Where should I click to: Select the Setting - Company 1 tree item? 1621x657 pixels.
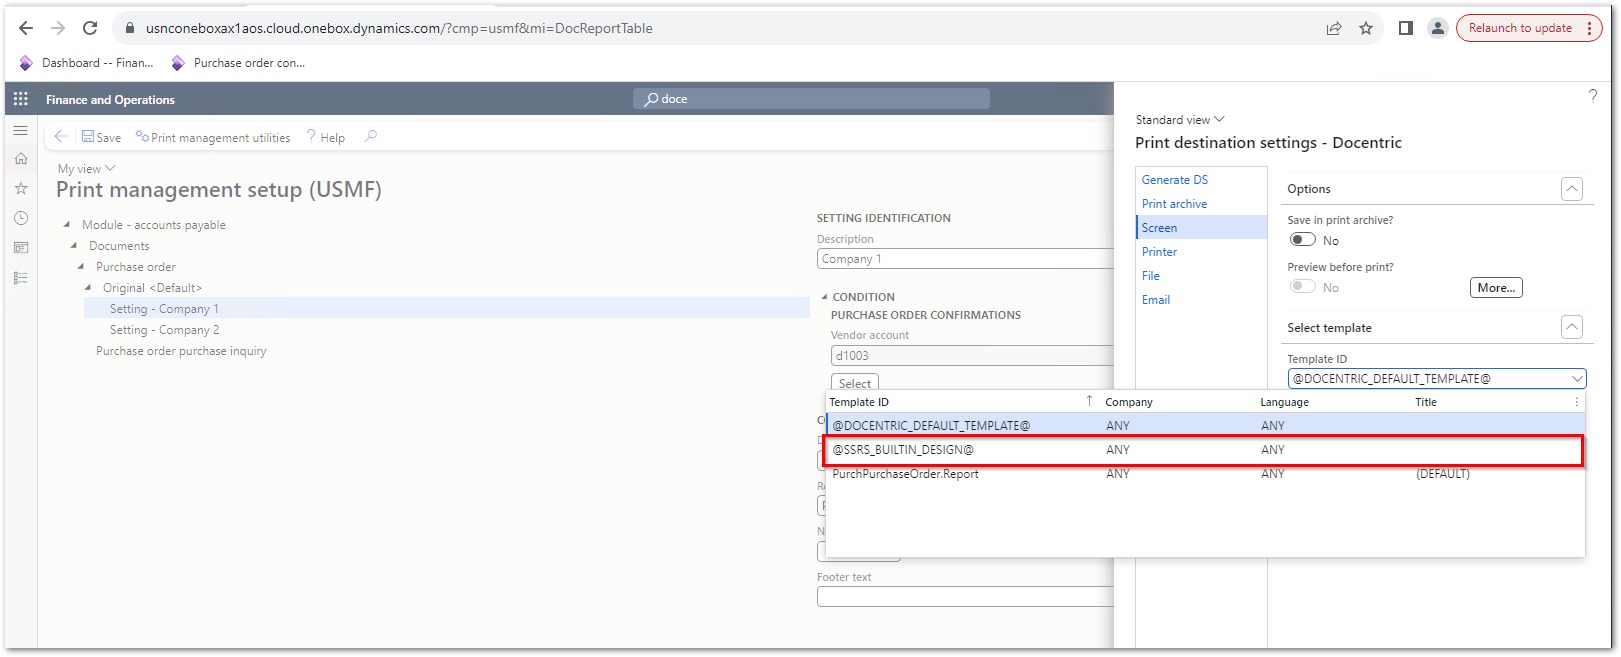[x=447, y=309]
